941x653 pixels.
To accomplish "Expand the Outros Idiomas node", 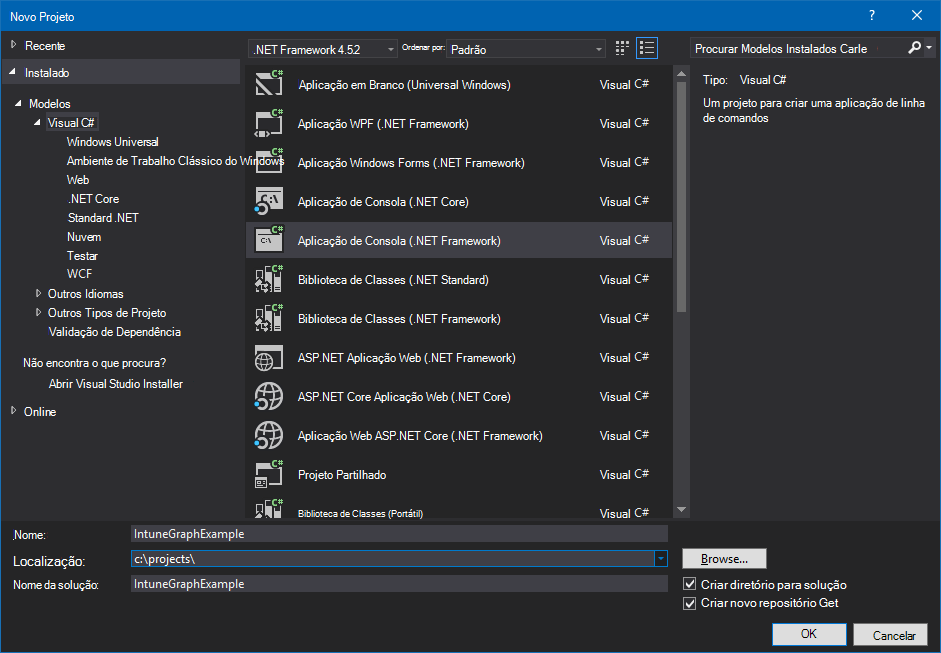I will 38,293.
